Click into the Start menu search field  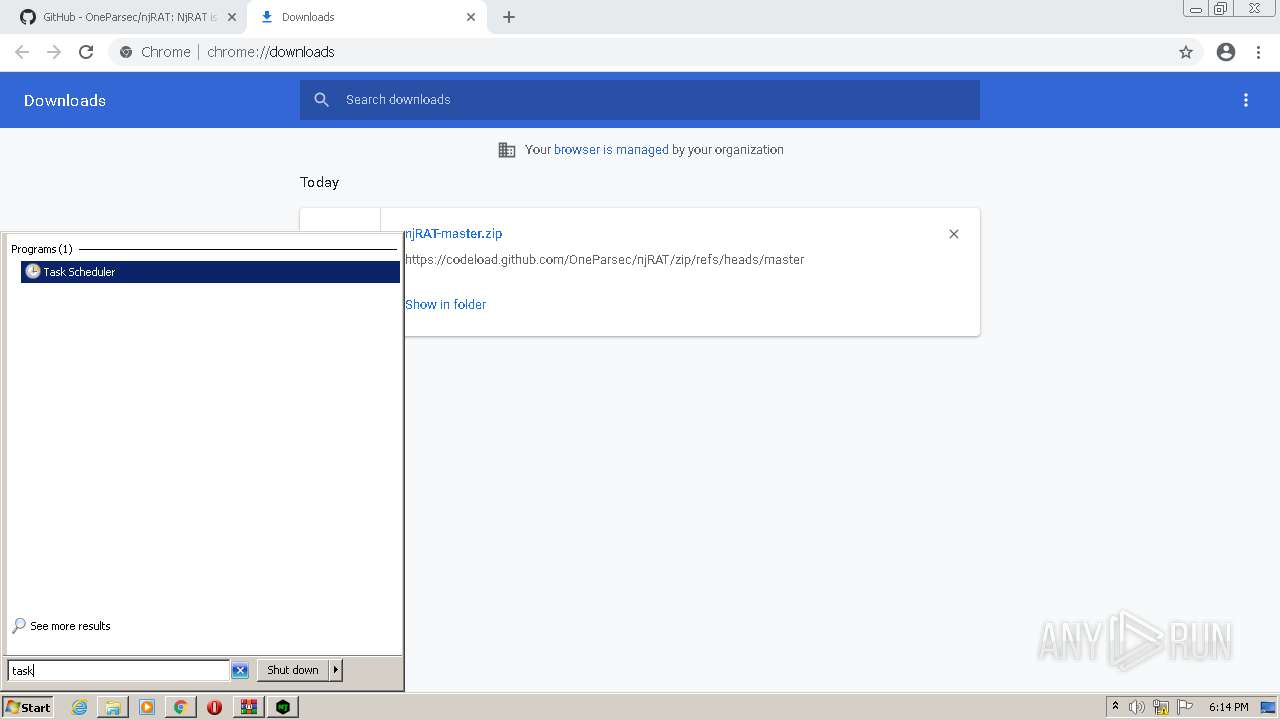tap(119, 671)
